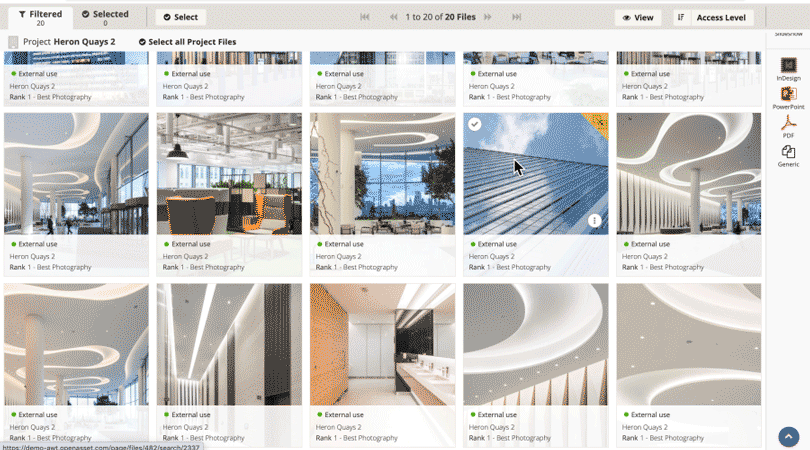This screenshot has height=450, width=810.
Task: Go to the first page of files
Action: click(365, 17)
